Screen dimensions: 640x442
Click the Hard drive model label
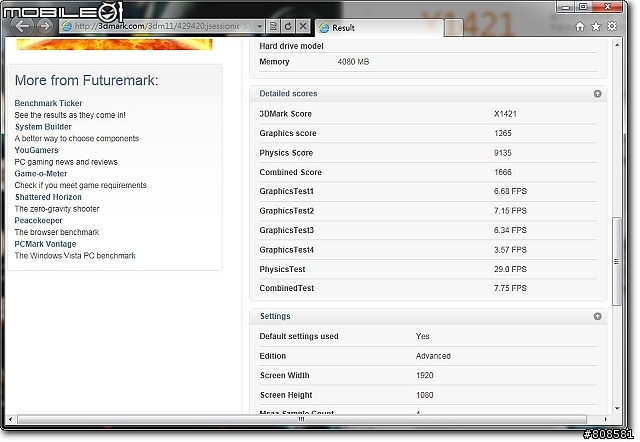coord(291,46)
